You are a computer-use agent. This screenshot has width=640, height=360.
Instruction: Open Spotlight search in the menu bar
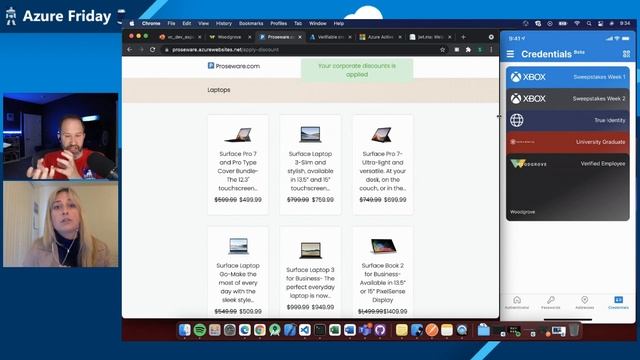(x=589, y=24)
